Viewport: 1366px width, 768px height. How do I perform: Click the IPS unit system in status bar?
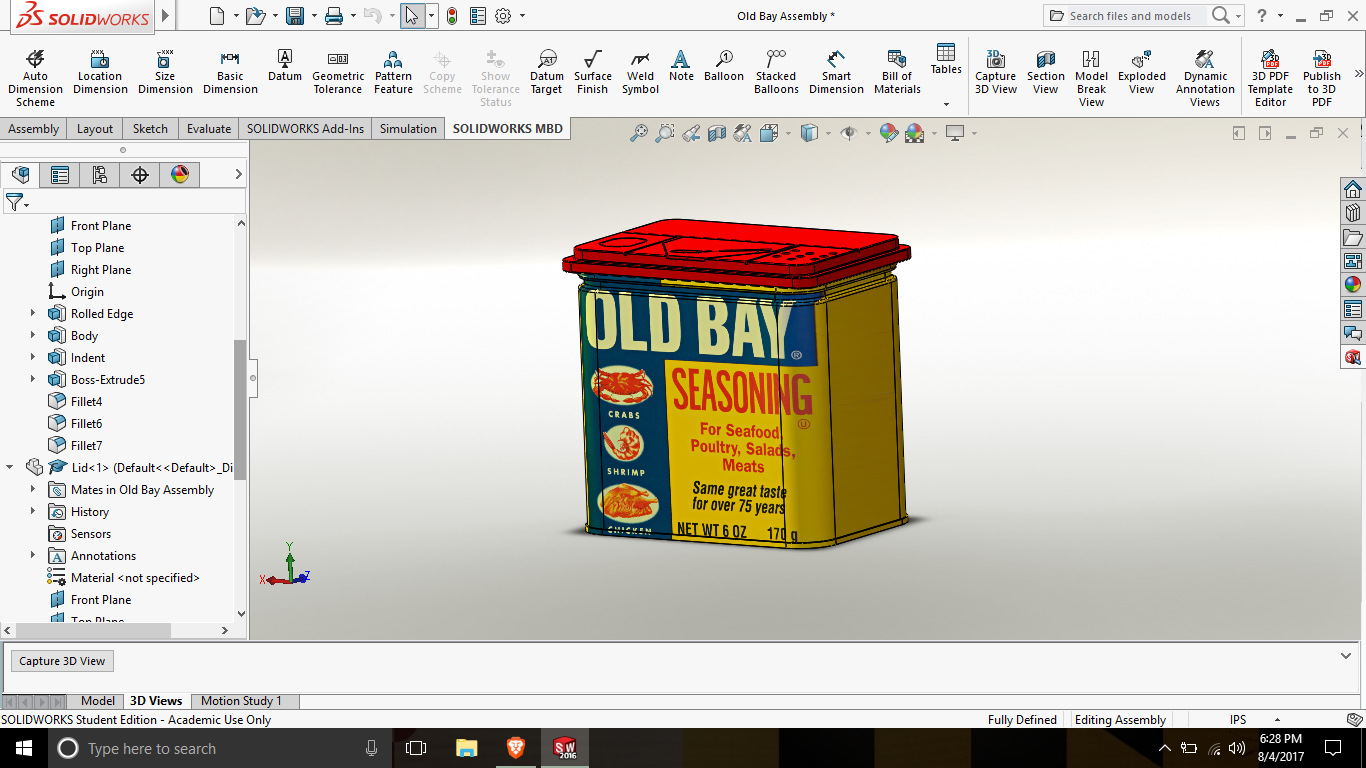click(x=1238, y=720)
